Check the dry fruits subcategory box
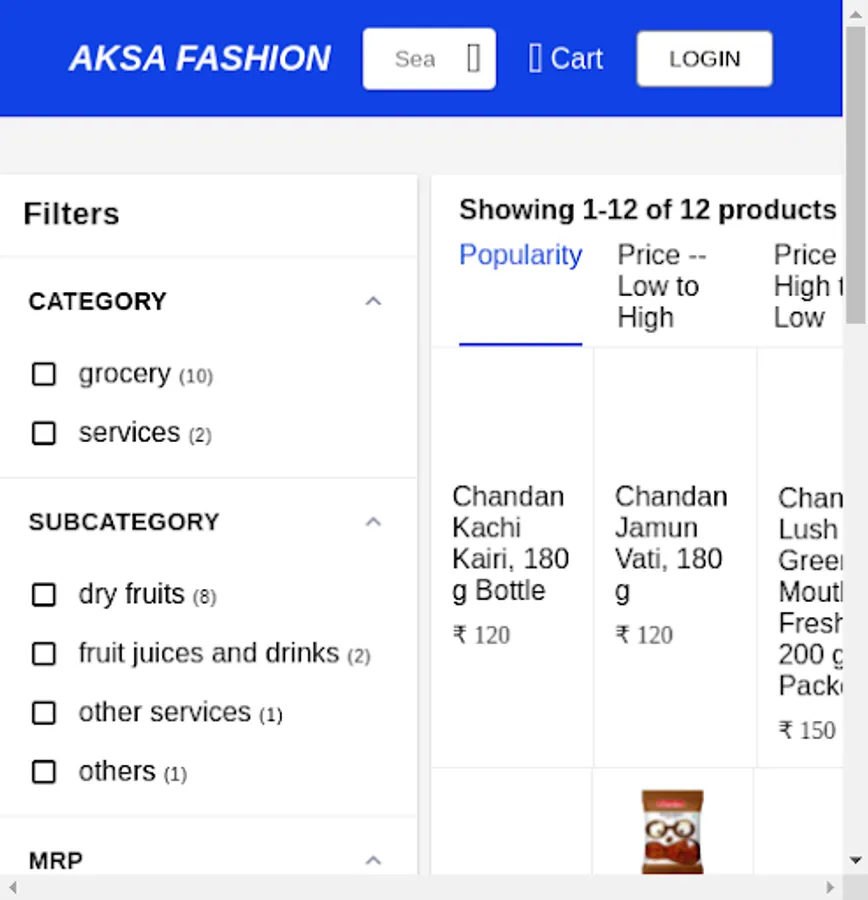Viewport: 868px width, 900px height. [x=44, y=595]
